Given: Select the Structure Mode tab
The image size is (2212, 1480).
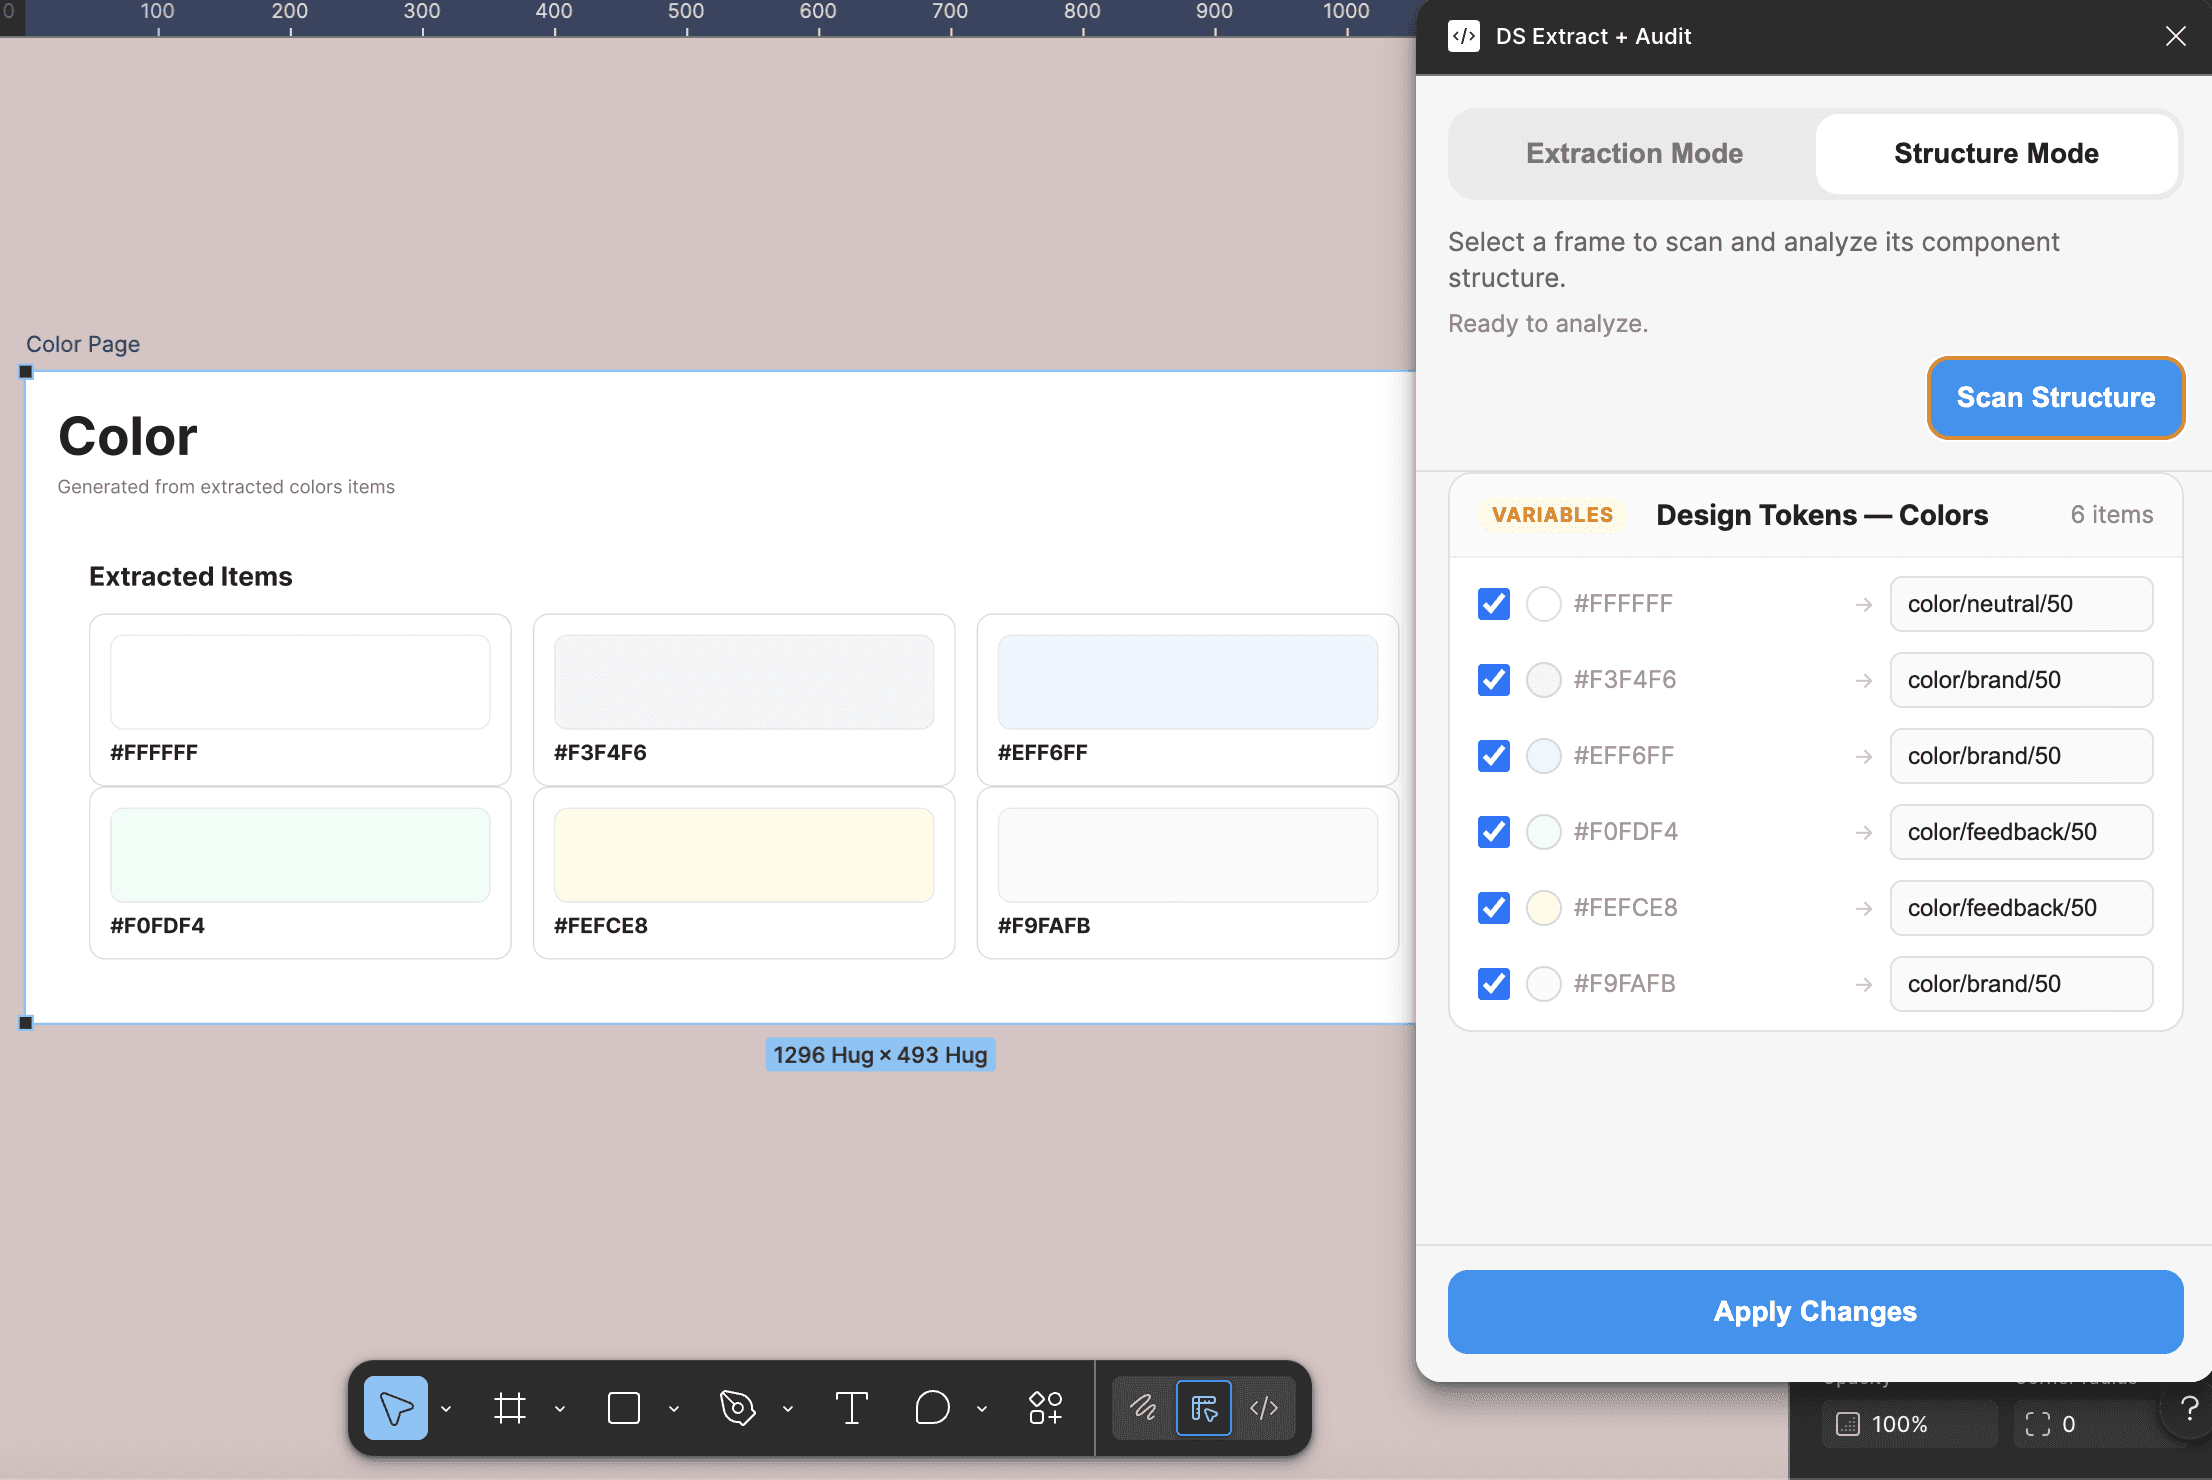Looking at the screenshot, I should point(1996,153).
